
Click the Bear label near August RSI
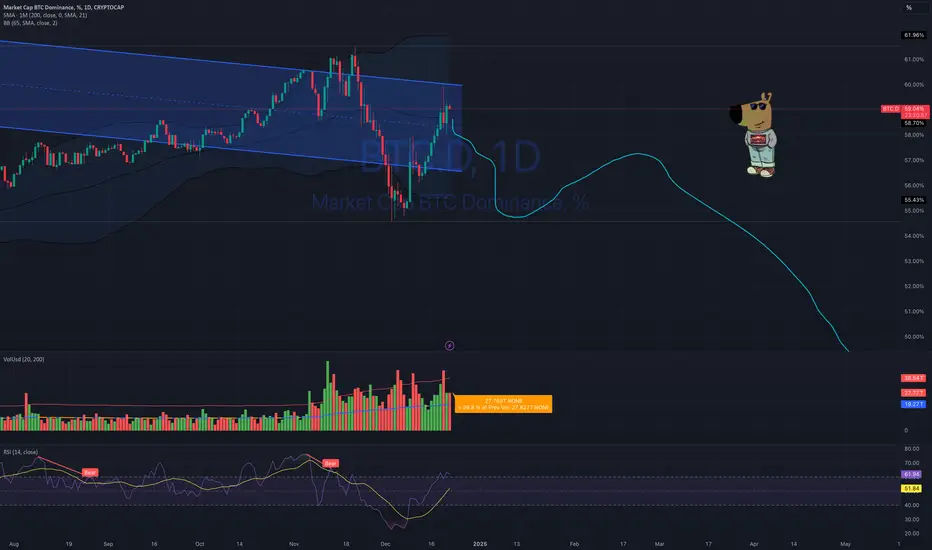(x=90, y=473)
